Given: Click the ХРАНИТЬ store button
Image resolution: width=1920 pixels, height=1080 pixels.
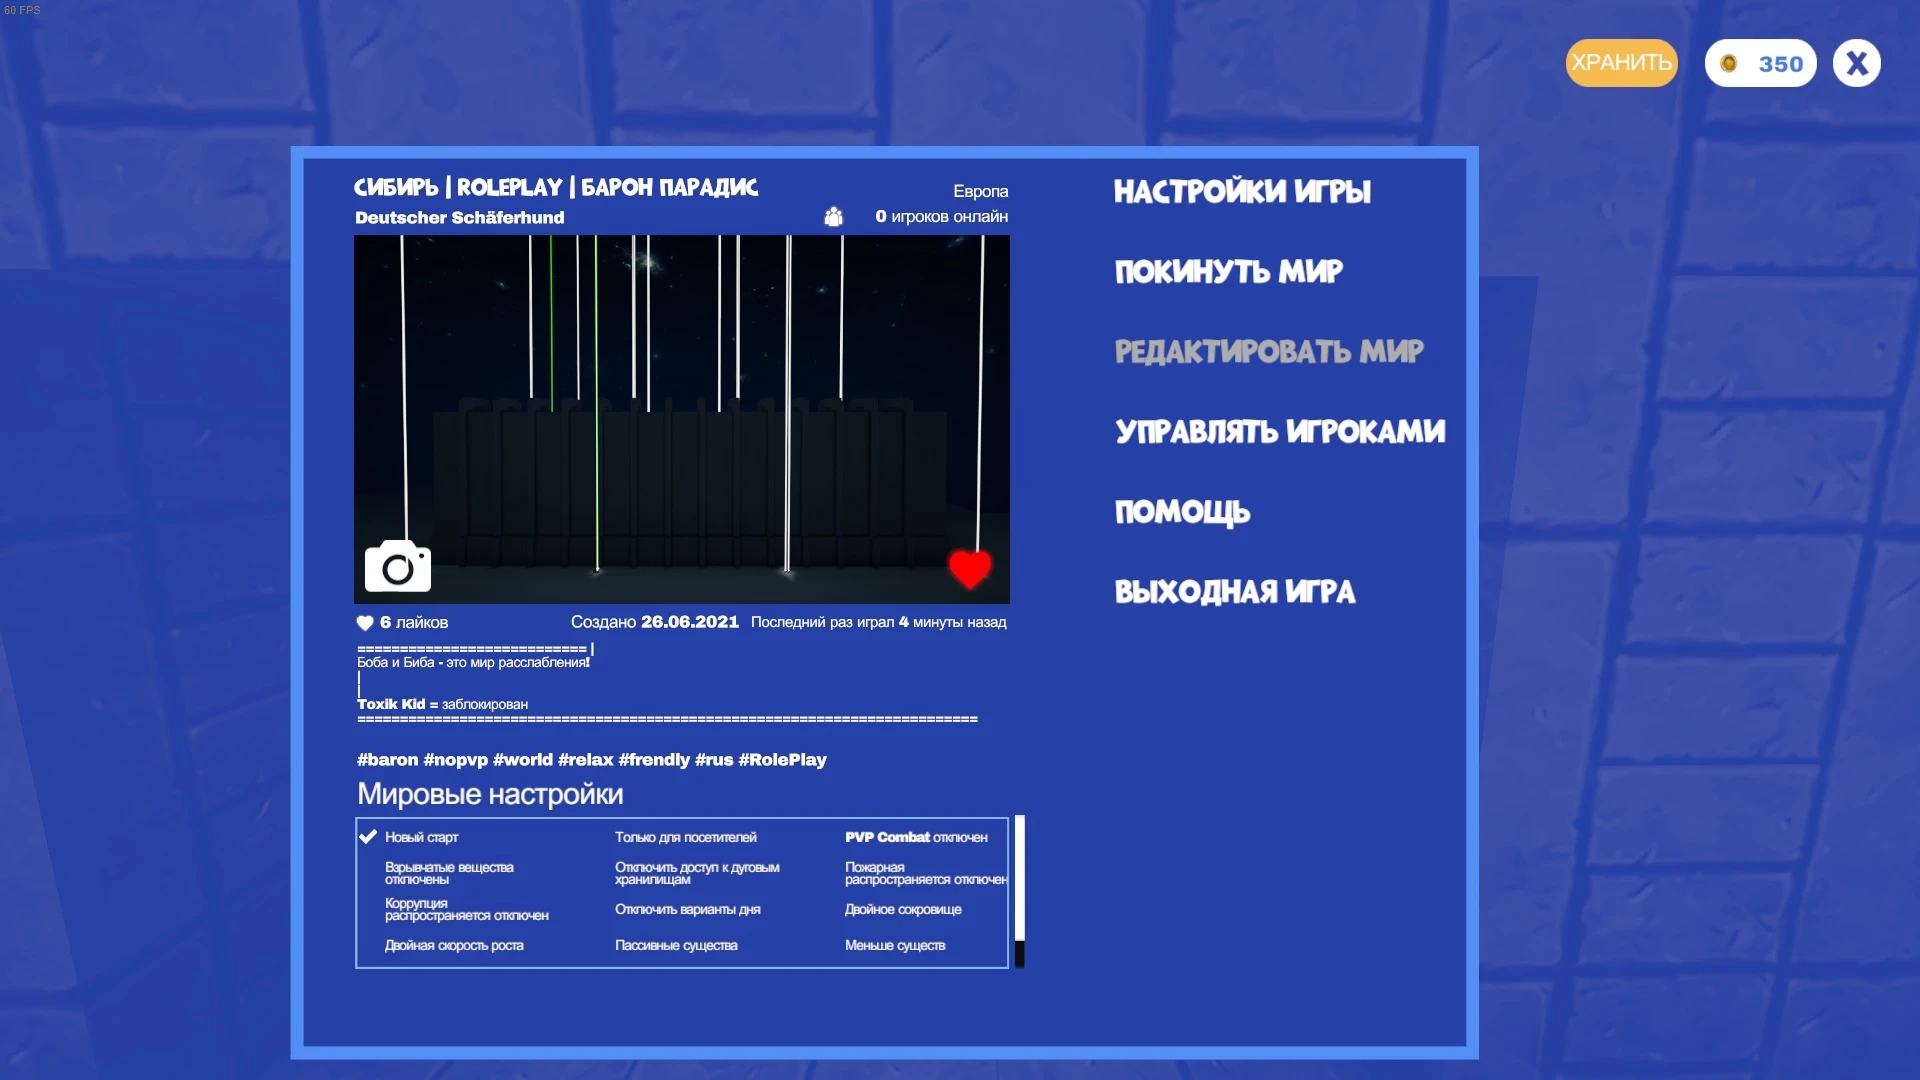Looking at the screenshot, I should point(1621,63).
